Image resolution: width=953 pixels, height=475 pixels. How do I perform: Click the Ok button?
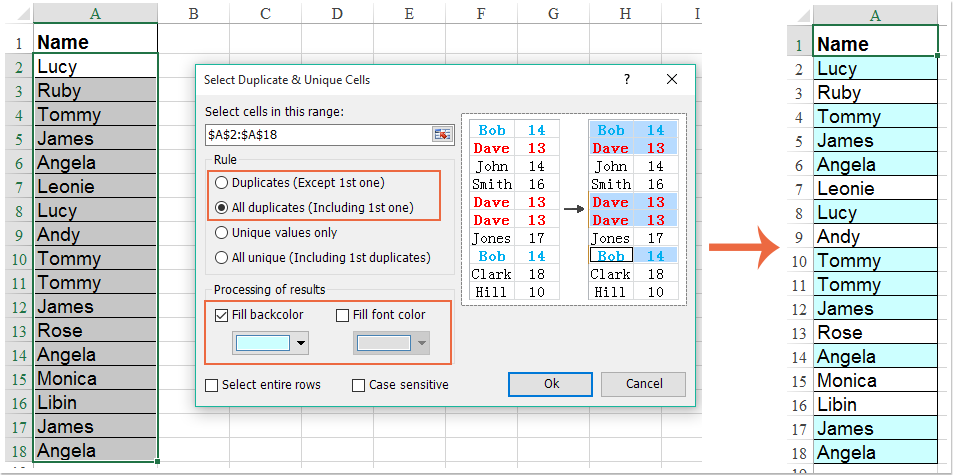(551, 384)
